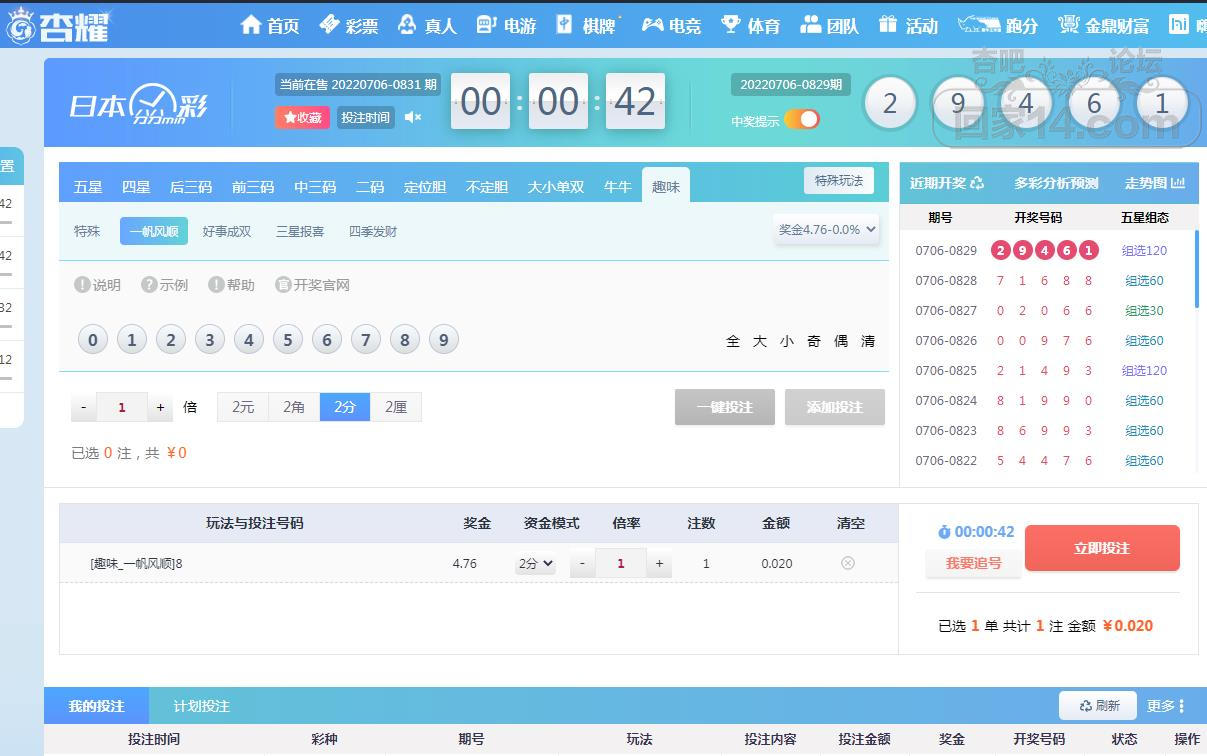Image resolution: width=1207 pixels, height=756 pixels.
Task: Open 帮助 help icon link
Action: coord(216,285)
